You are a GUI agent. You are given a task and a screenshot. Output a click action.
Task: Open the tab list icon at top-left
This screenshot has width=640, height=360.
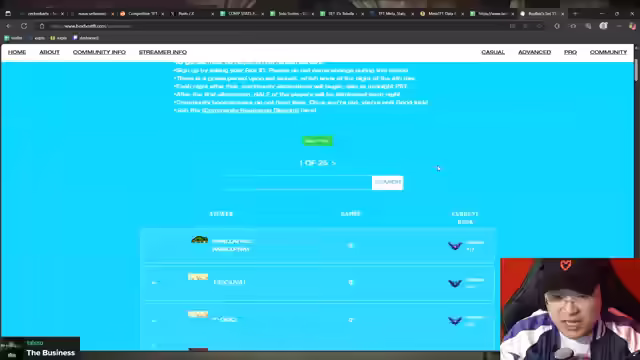(x=8, y=13)
